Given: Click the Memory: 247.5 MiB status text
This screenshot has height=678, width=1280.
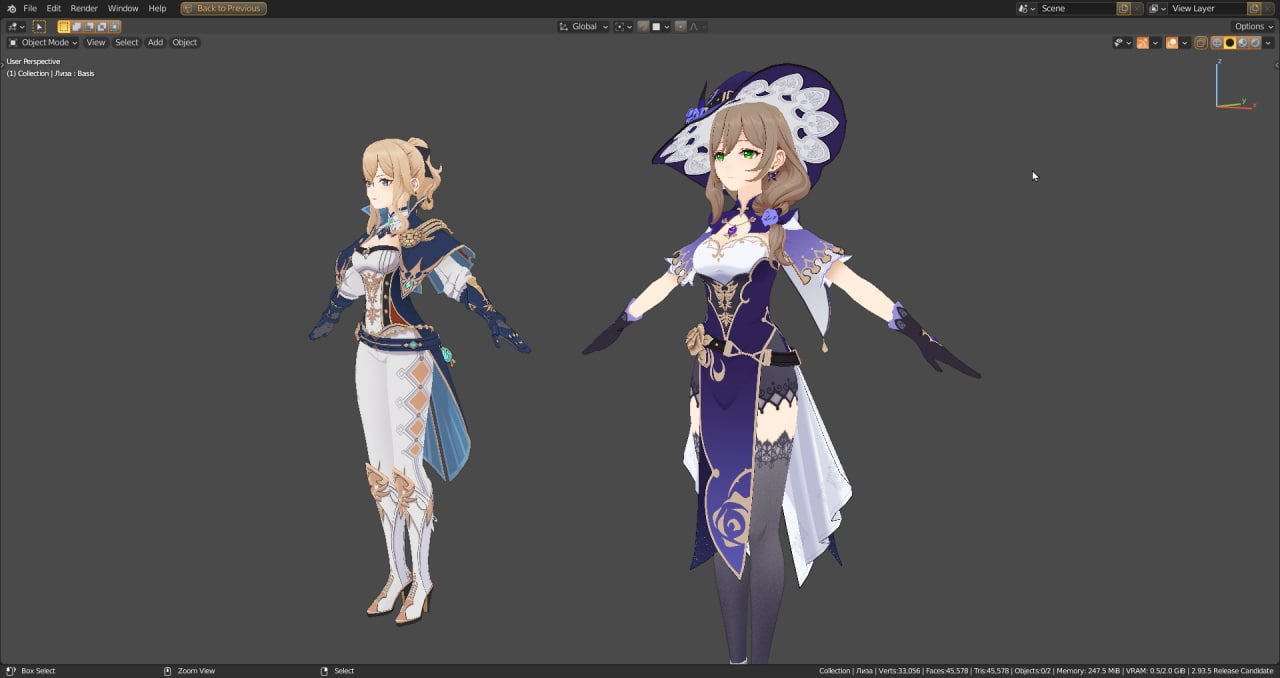Looking at the screenshot, I should point(1089,671).
